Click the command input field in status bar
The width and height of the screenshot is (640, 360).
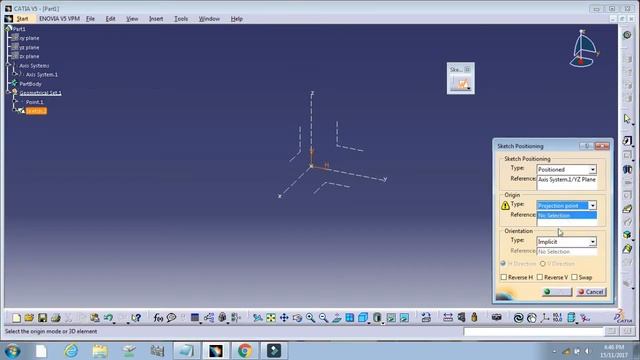pyautogui.click(x=533, y=331)
